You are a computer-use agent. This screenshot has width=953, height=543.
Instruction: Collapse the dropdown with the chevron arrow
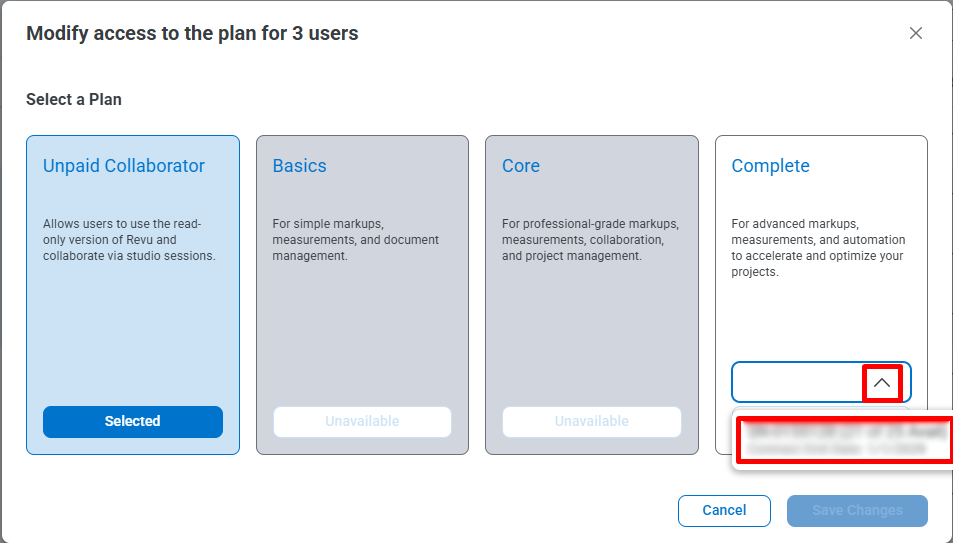tap(881, 382)
